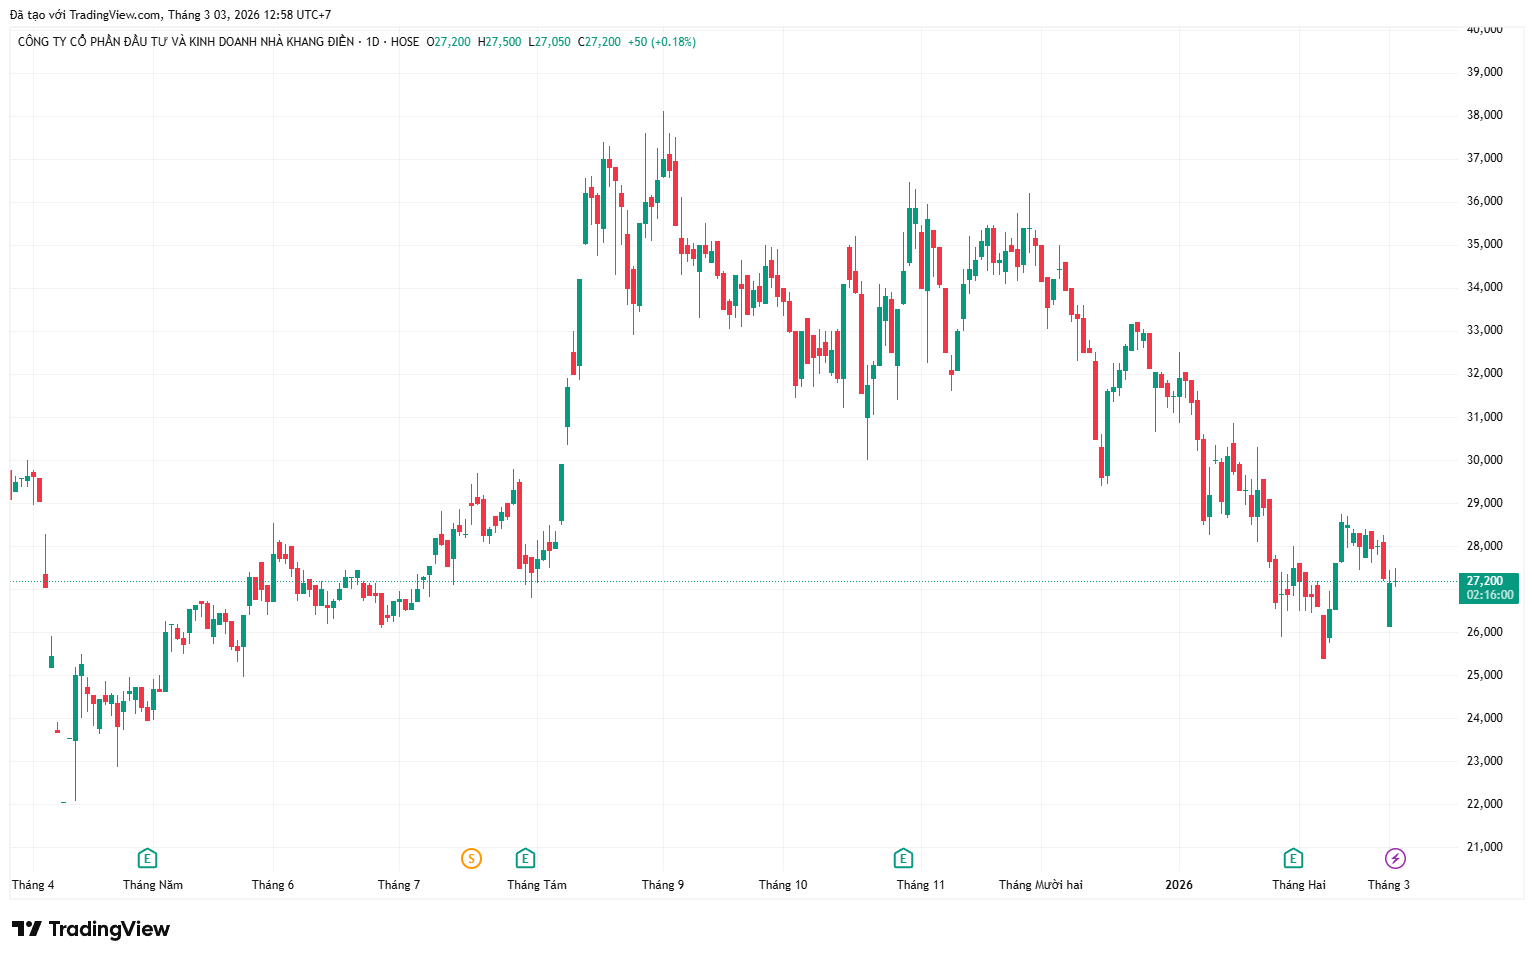Click the Tháng 9 label on time axis
This screenshot has width=1534, height=959.
pos(663,885)
